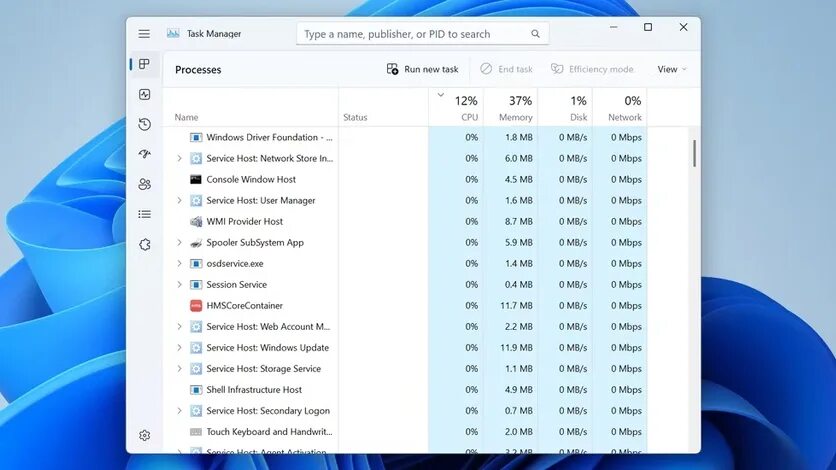This screenshot has width=836, height=470.
Task: Click Run new task button
Action: (x=422, y=69)
